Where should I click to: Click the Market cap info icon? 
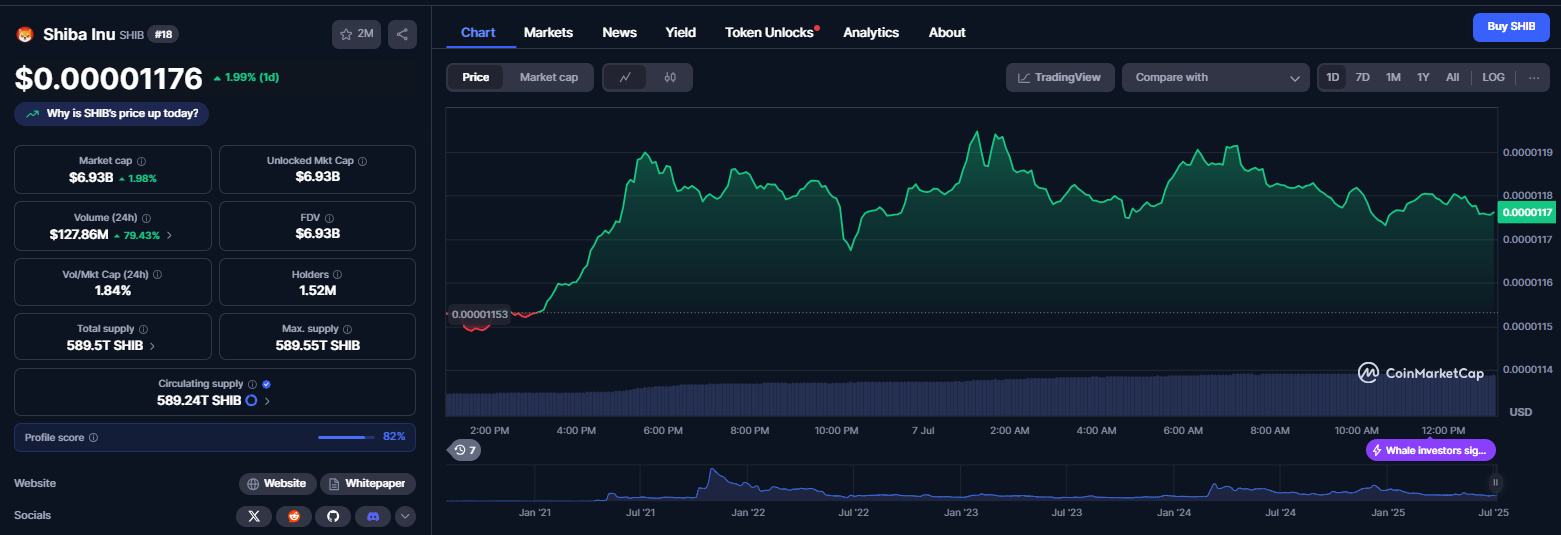point(141,161)
